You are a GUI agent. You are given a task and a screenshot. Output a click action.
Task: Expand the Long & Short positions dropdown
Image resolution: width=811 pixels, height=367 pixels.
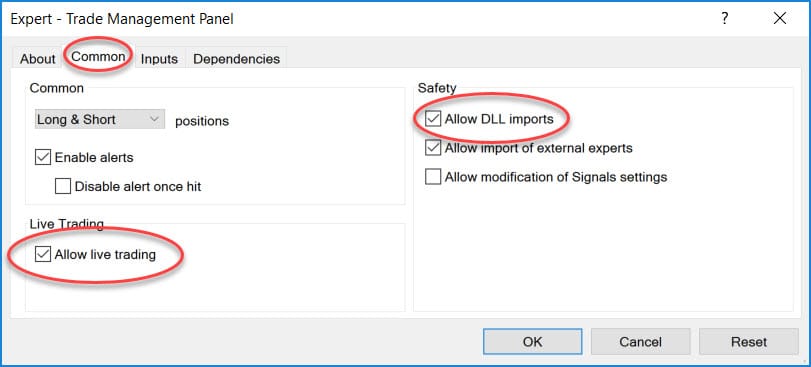point(99,119)
